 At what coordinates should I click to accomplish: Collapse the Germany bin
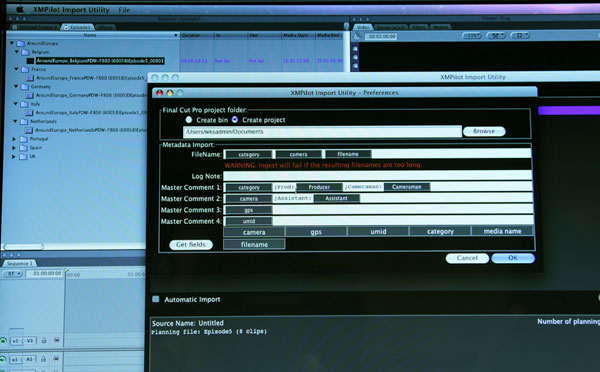[x=16, y=86]
